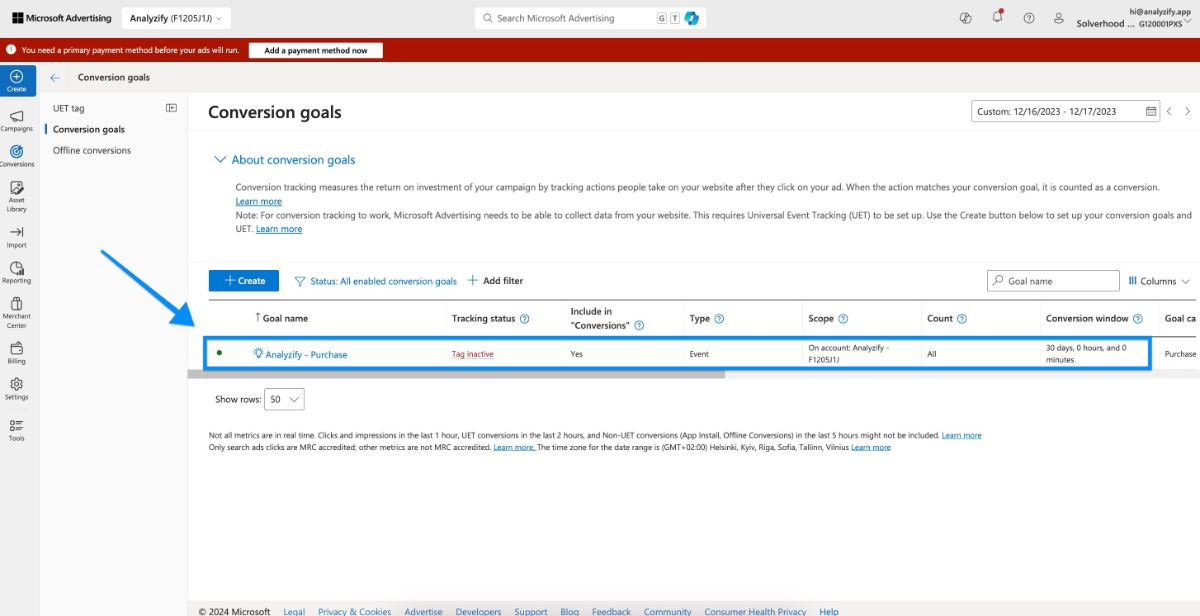Click the Microsoft Advertising logo
Viewport: 1200px width, 616px height.
(x=61, y=18)
